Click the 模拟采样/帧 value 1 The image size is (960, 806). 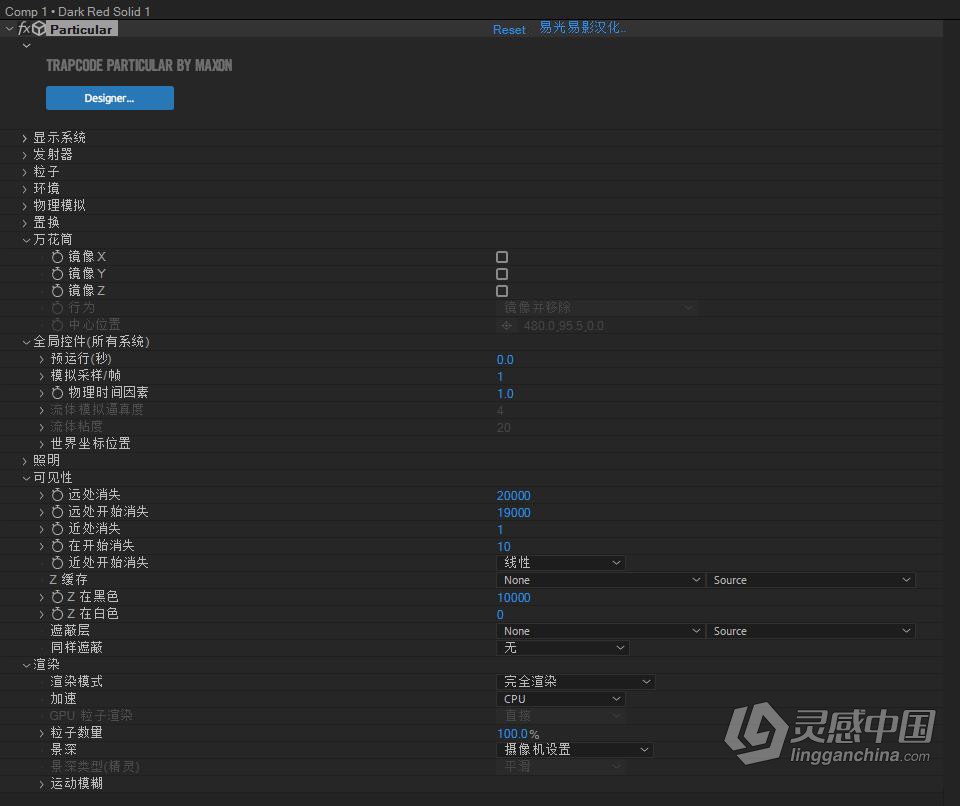click(500, 377)
